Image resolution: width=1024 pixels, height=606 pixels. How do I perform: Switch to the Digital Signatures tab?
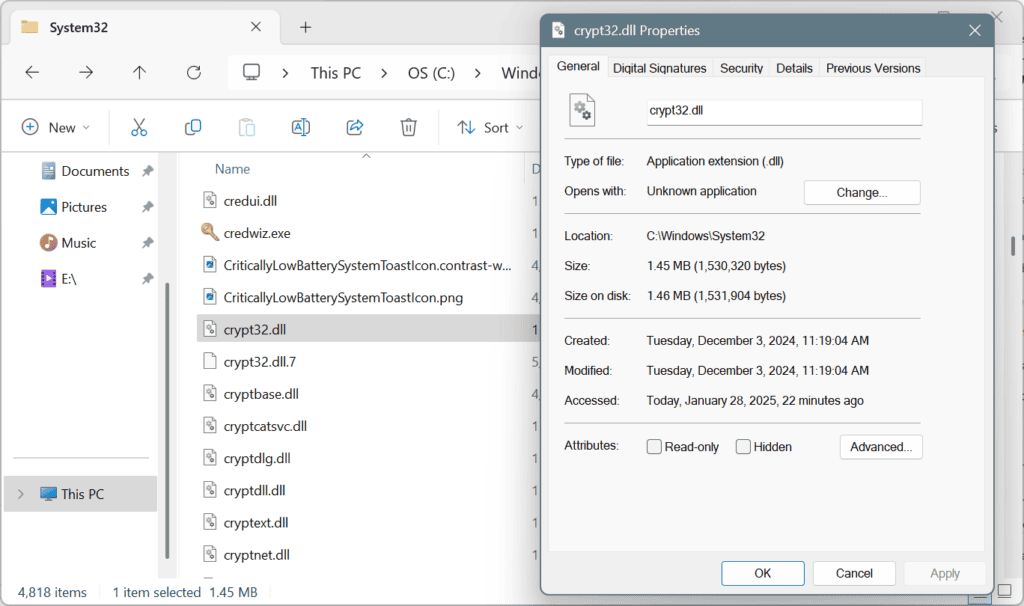pos(658,67)
